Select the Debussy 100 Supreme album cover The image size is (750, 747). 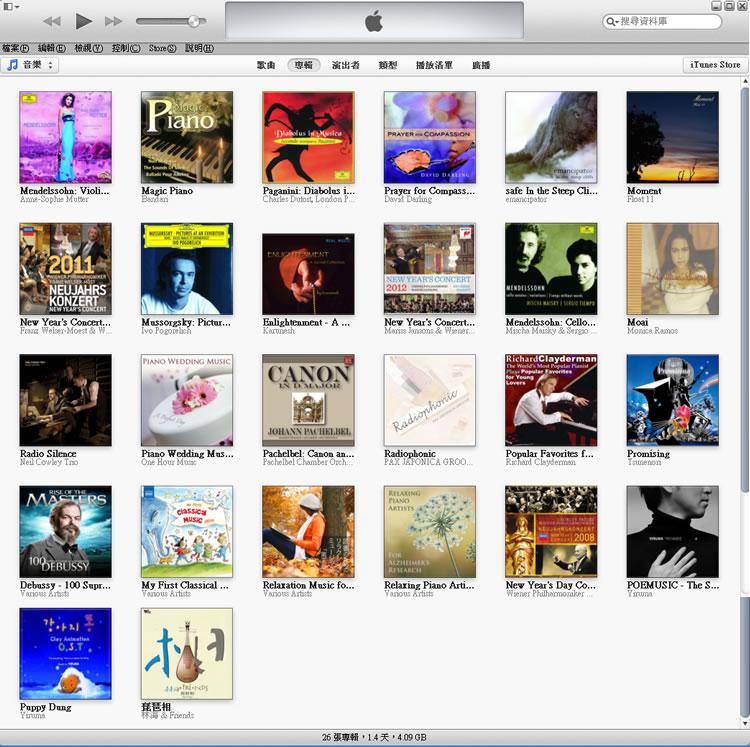click(x=66, y=532)
